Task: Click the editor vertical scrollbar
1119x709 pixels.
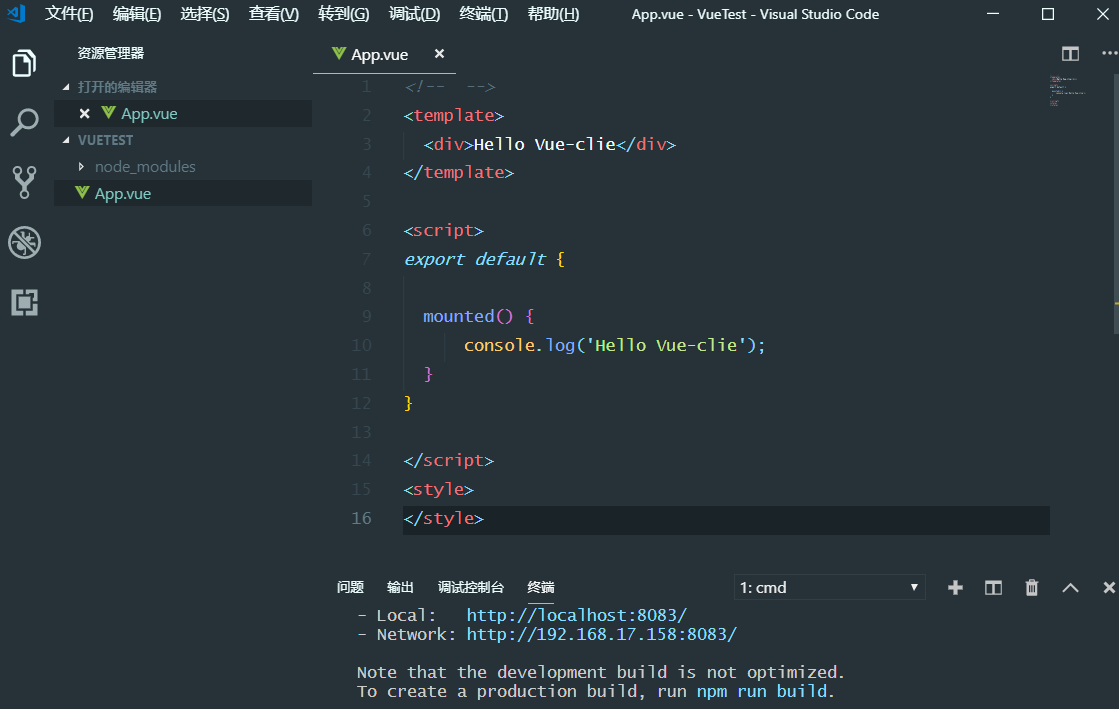Action: pyautogui.click(x=1115, y=203)
